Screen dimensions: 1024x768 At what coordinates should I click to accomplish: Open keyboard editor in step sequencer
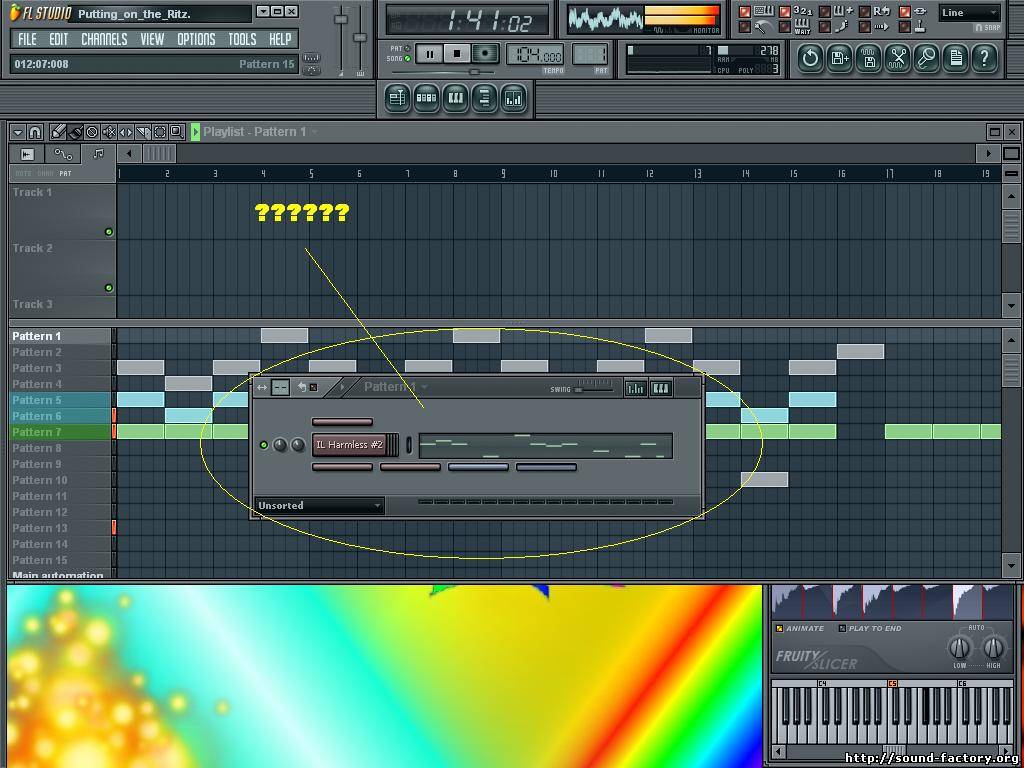661,389
